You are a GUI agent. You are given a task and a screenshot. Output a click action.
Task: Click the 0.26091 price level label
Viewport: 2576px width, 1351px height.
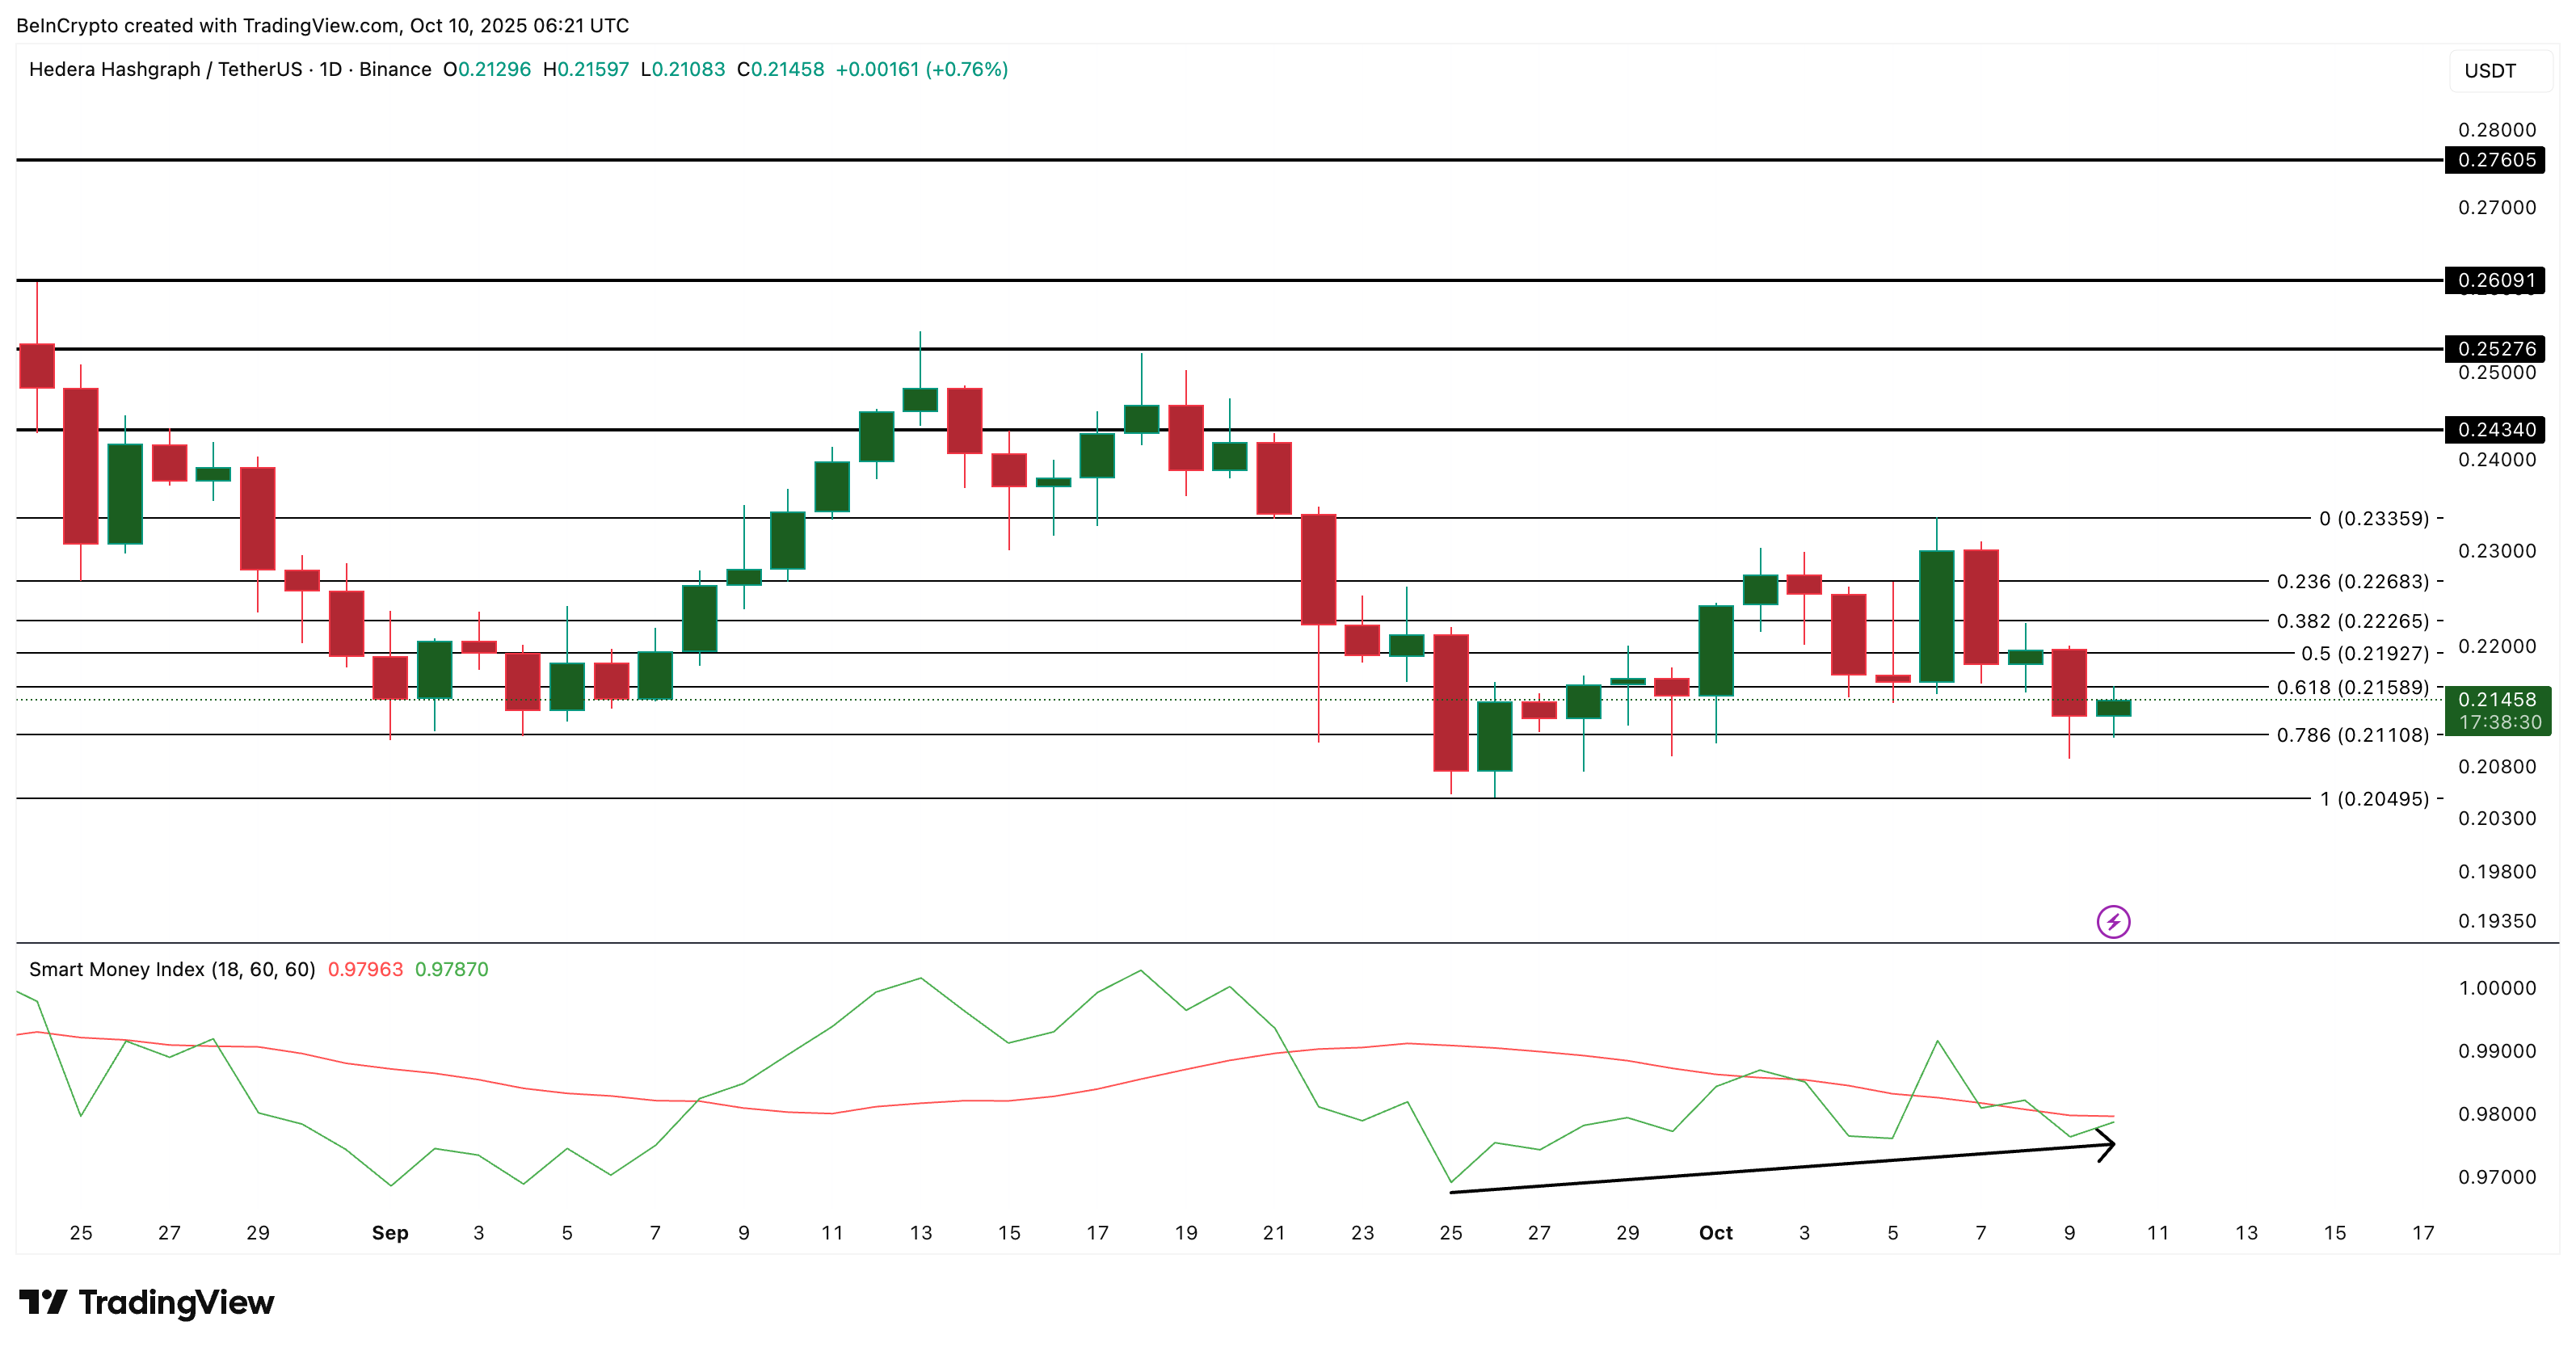[x=2495, y=280]
